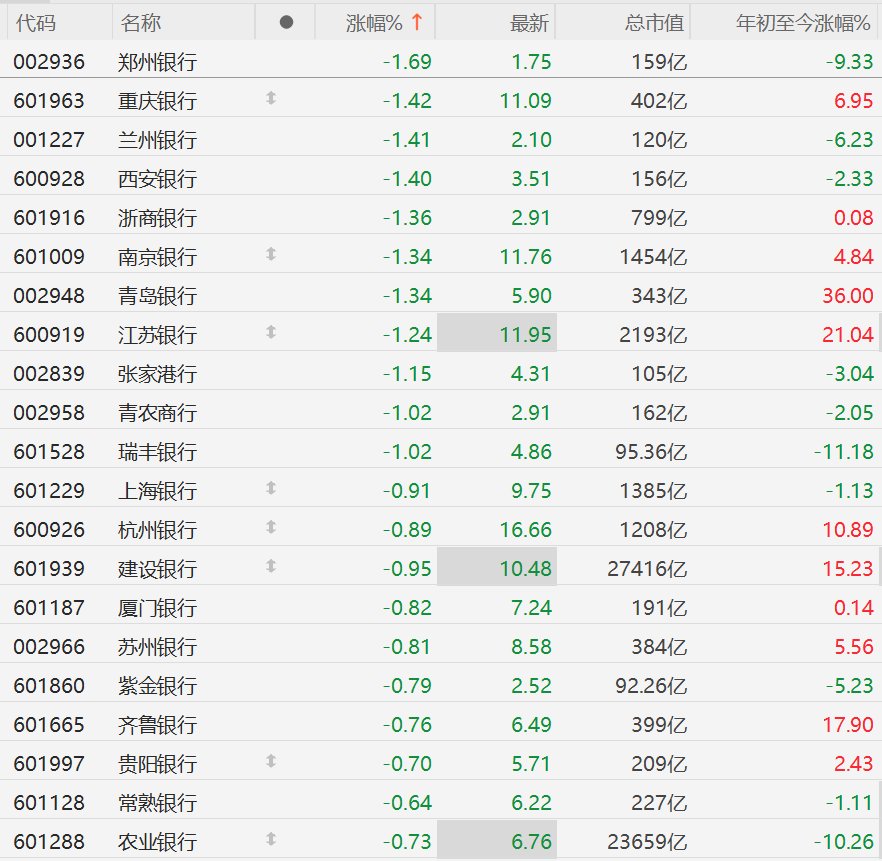Select stock code 002966

(49, 647)
